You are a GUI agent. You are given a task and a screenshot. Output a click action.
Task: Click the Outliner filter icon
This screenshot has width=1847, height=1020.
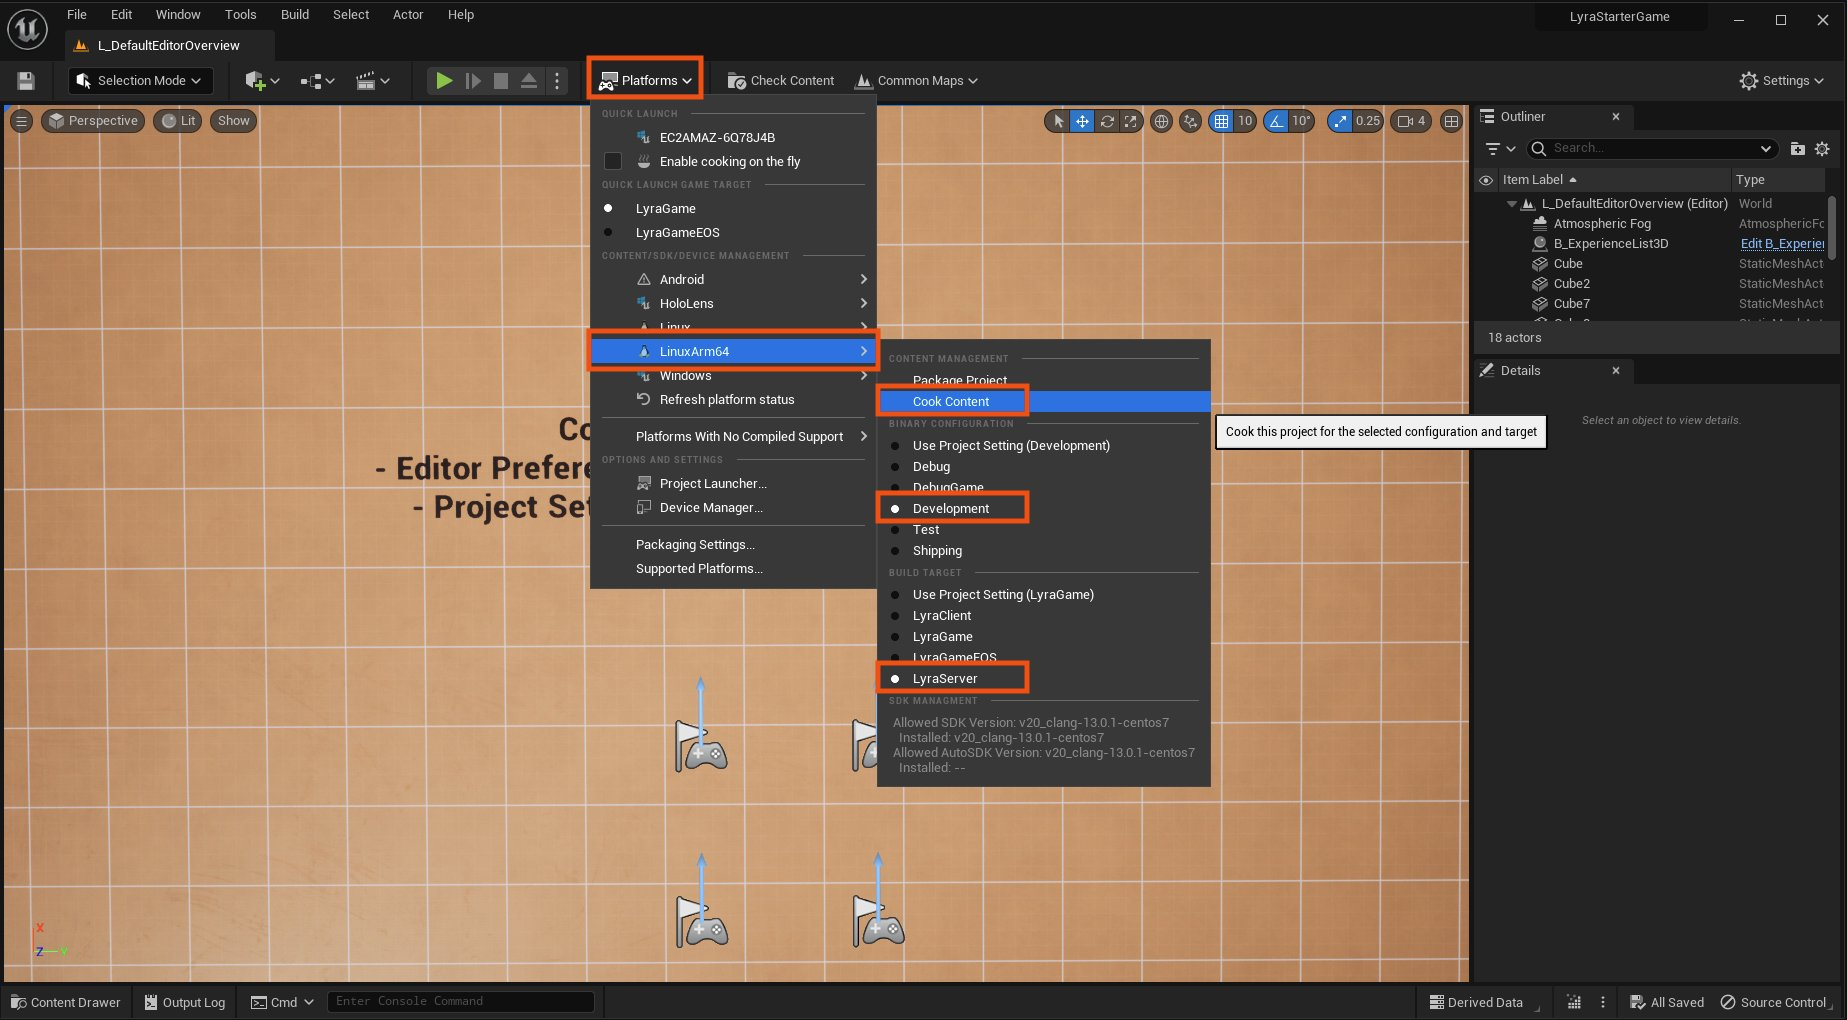[1499, 149]
